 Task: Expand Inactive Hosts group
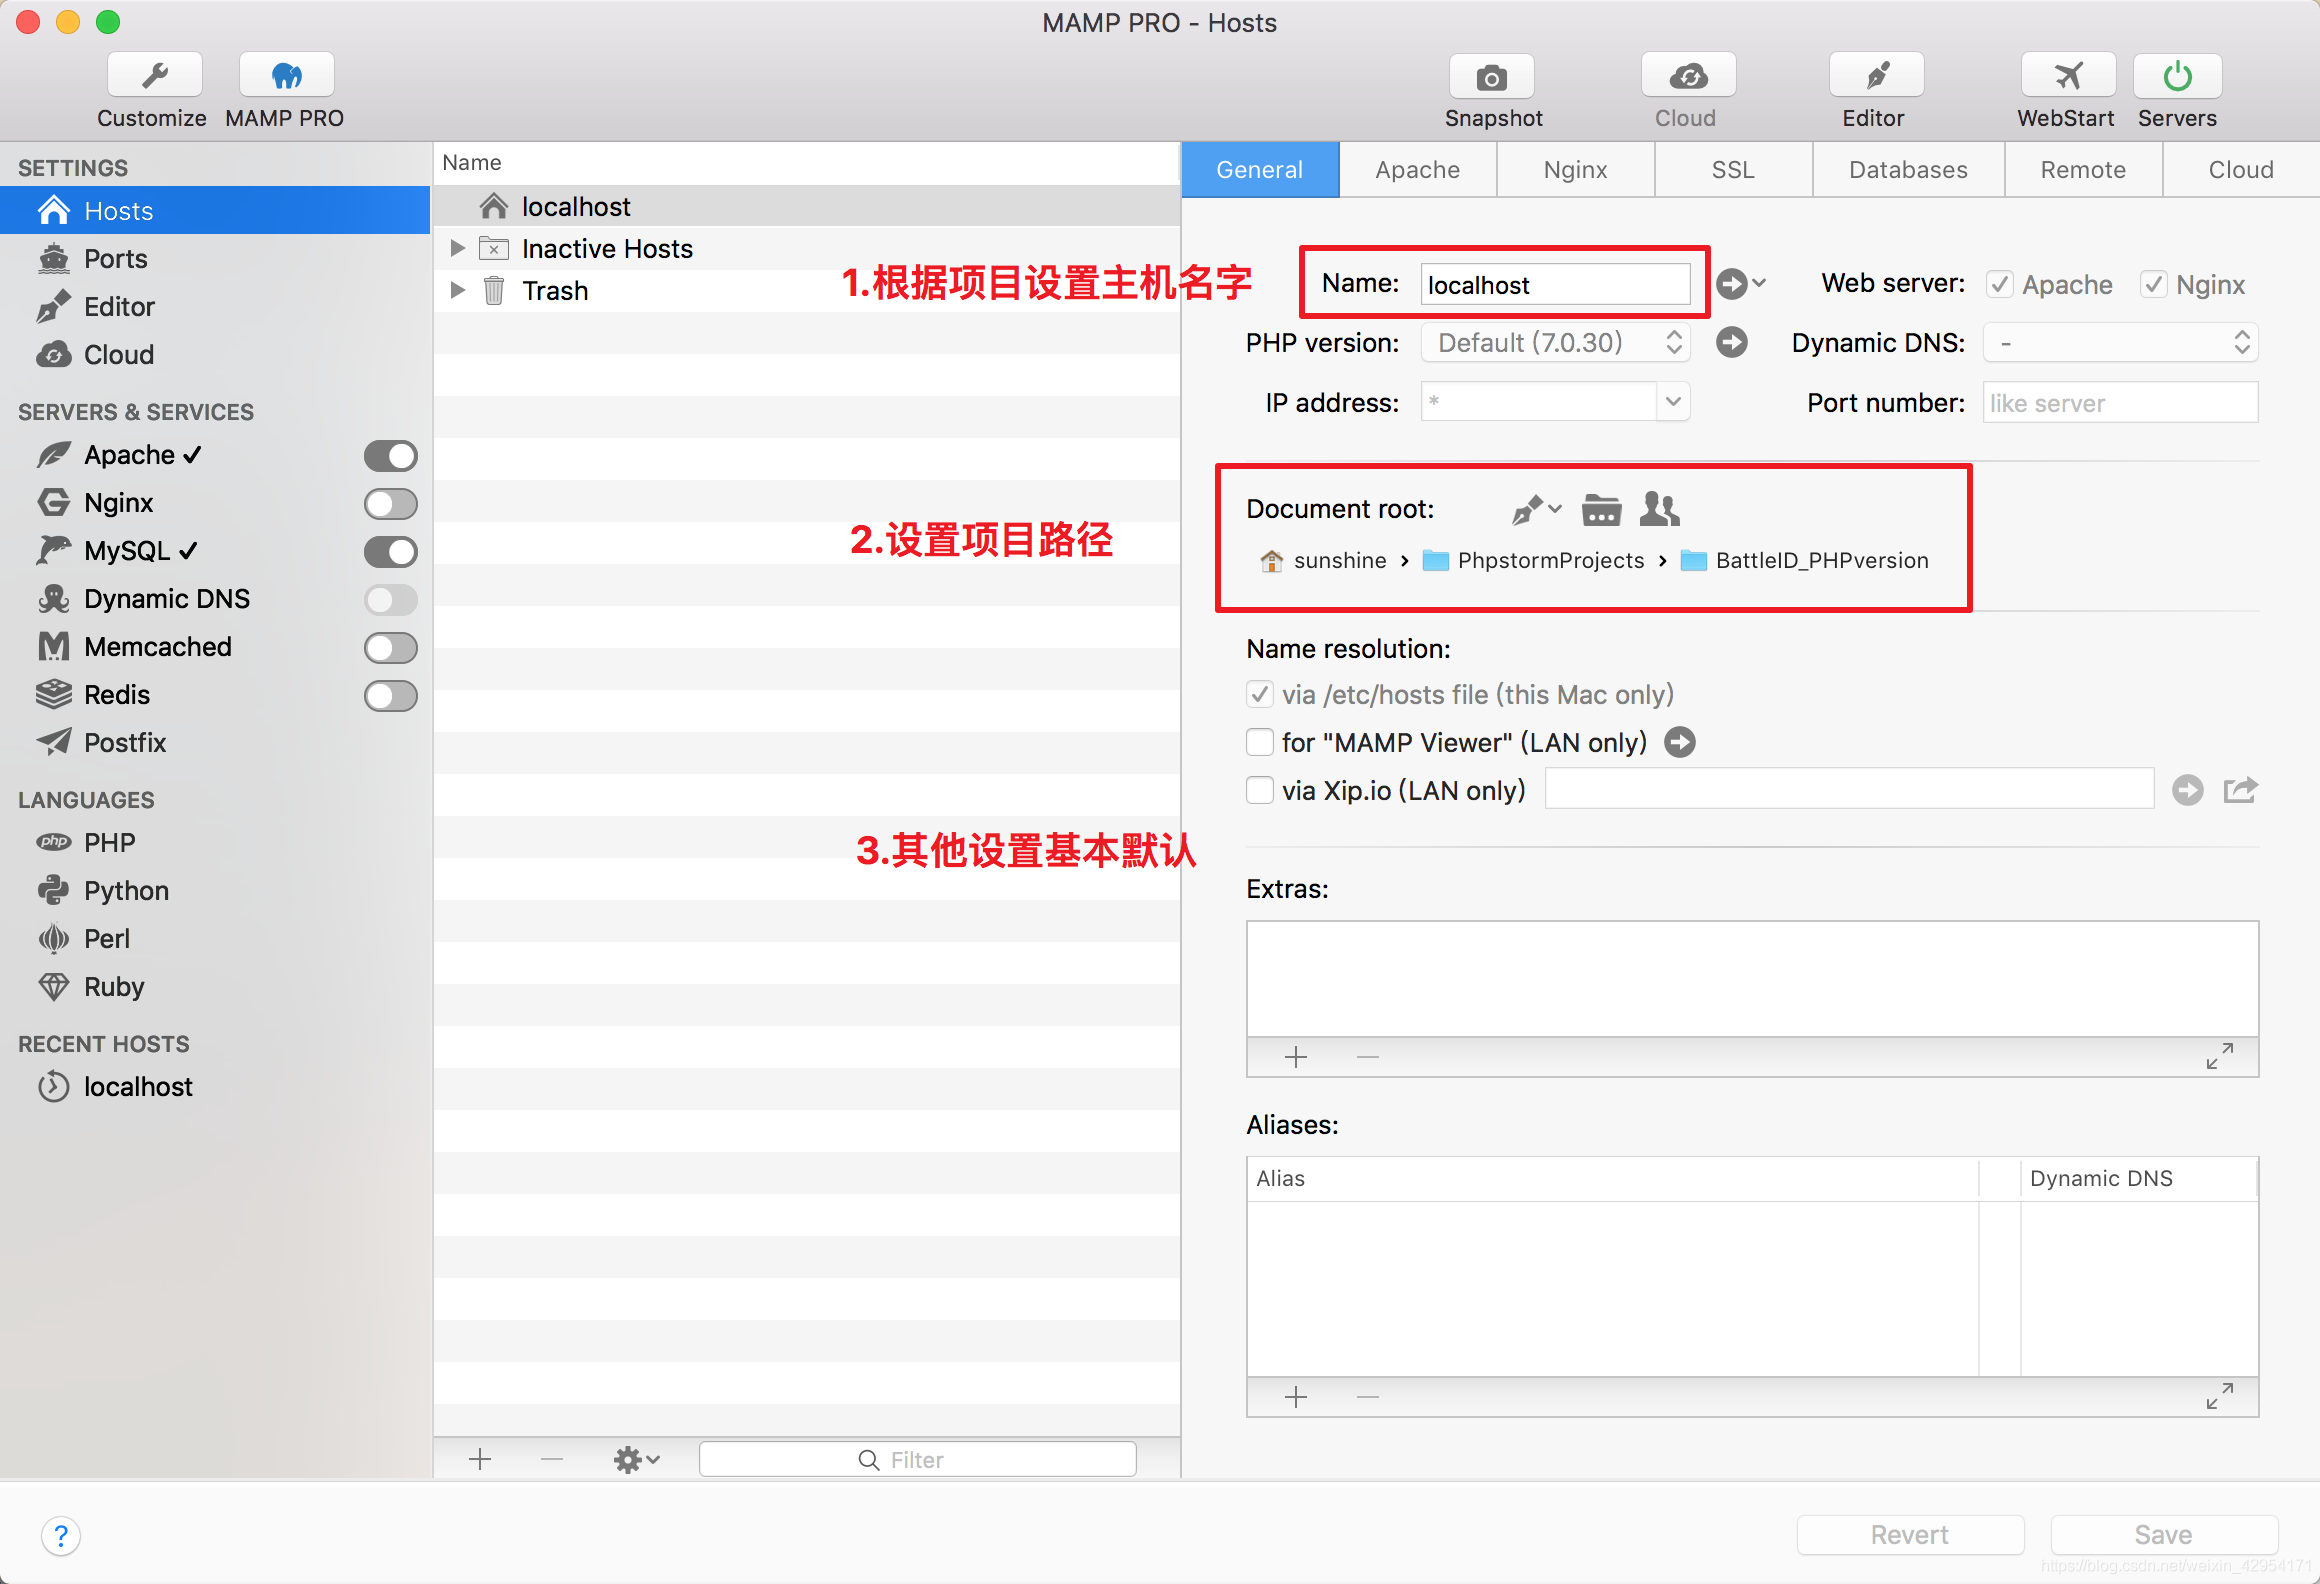(x=458, y=248)
